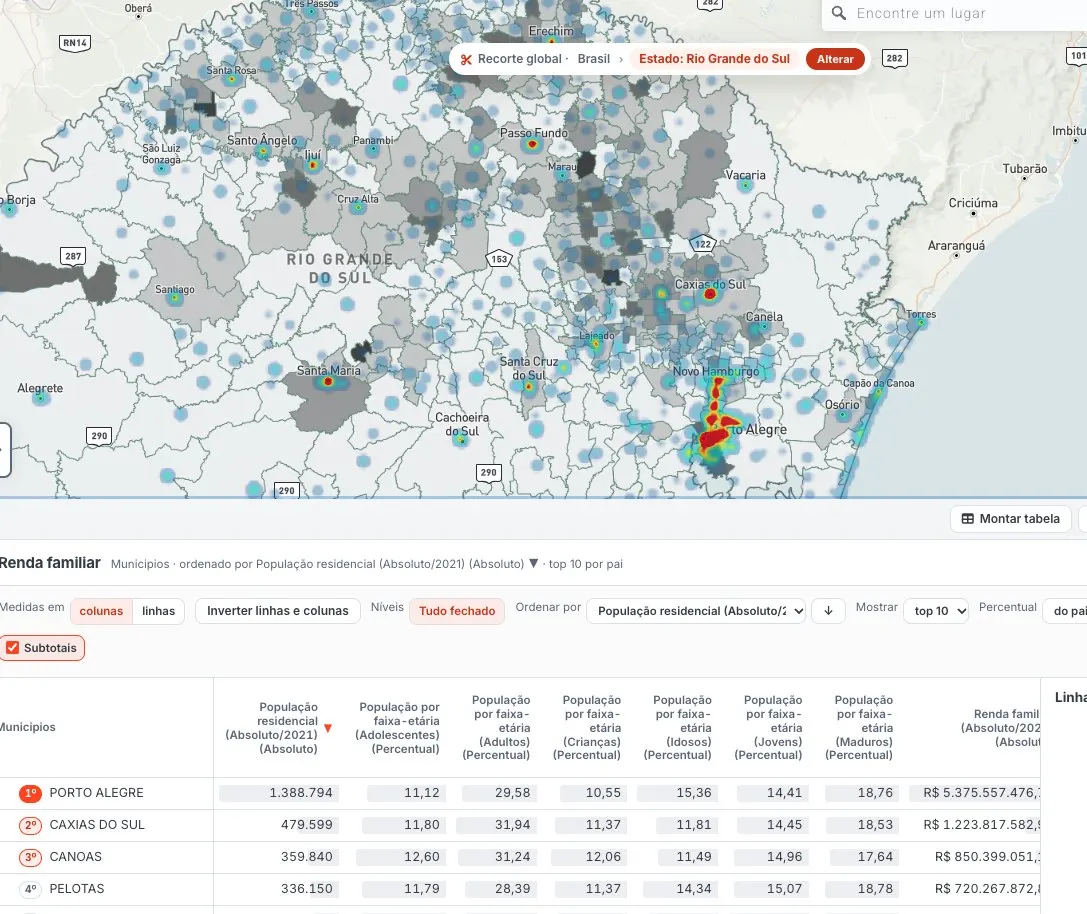Click the 2º rank badge for Caxias do Sul
Viewport: 1087px width, 914px height.
click(31, 825)
